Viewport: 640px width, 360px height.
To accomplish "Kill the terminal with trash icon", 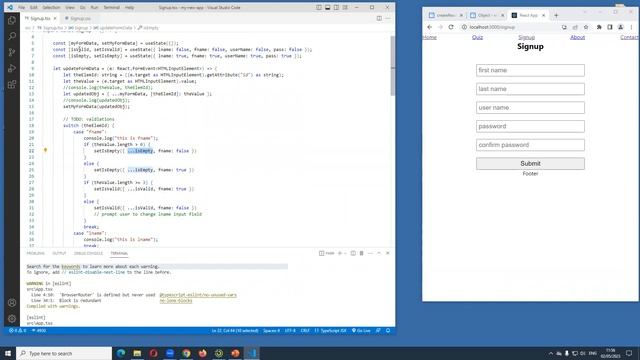I will click(361, 253).
